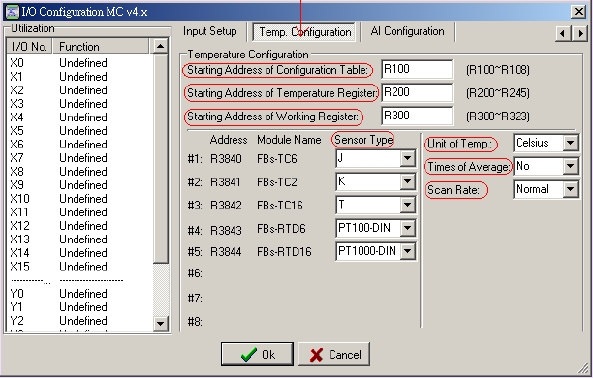
Task: Expand the PT1000-DIN sensor dropdown for FBs-RTD16
Action: click(x=407, y=251)
